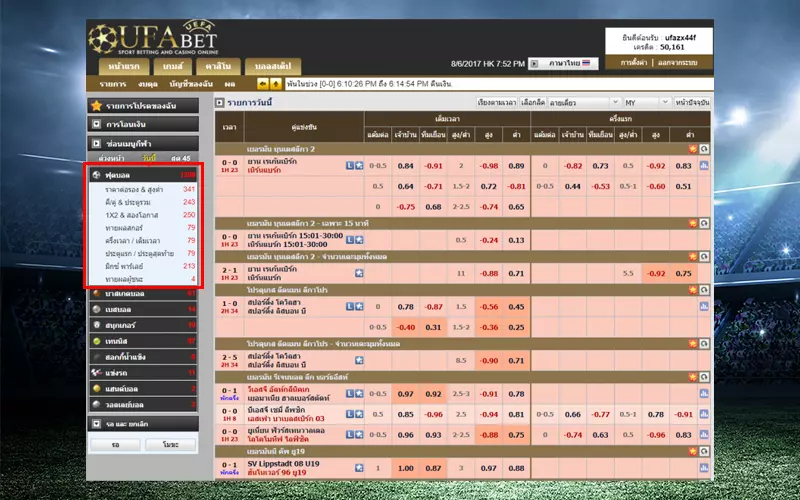Click the up yellow arrow beside the ticker
800x500 pixels.
275,84
